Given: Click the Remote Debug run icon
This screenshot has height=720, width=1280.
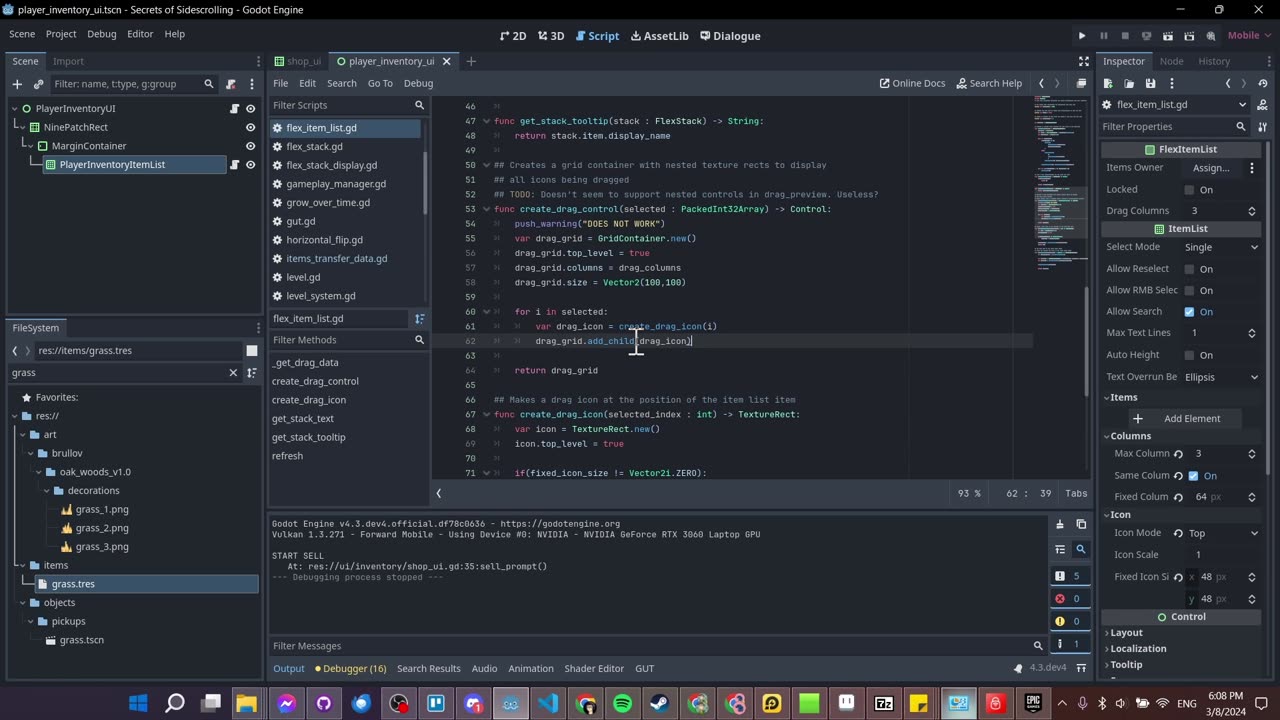Looking at the screenshot, I should (x=1146, y=36).
